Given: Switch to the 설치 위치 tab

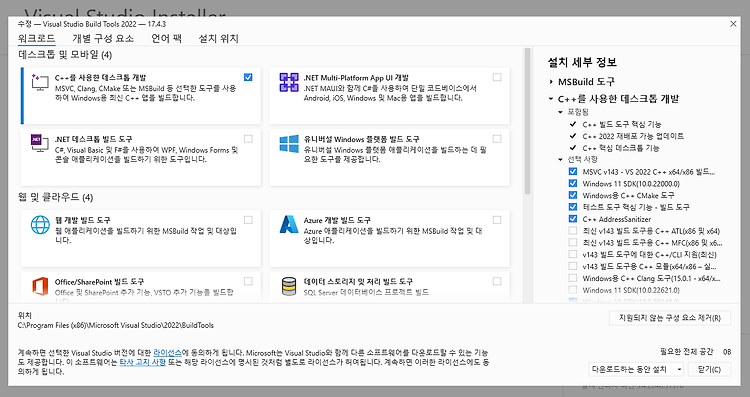Looking at the screenshot, I should click(219, 38).
